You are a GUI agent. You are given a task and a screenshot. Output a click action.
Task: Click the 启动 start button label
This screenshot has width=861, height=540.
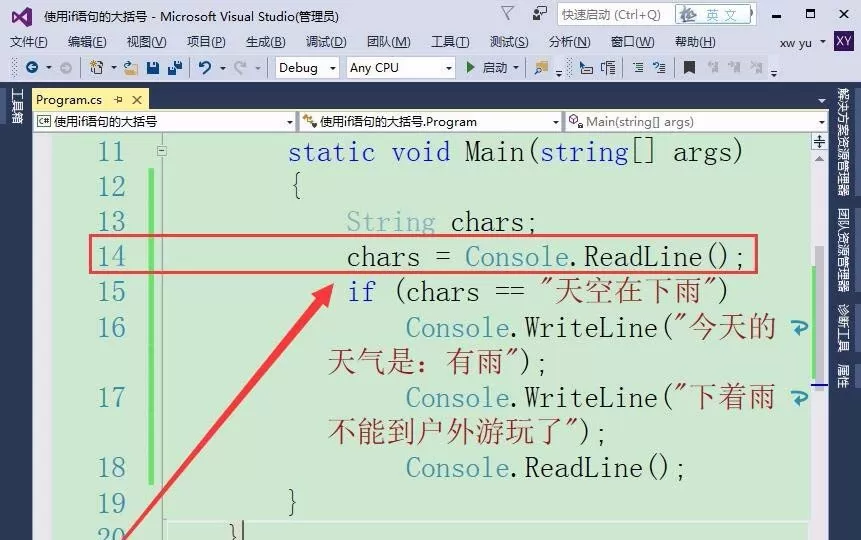pyautogui.click(x=495, y=68)
